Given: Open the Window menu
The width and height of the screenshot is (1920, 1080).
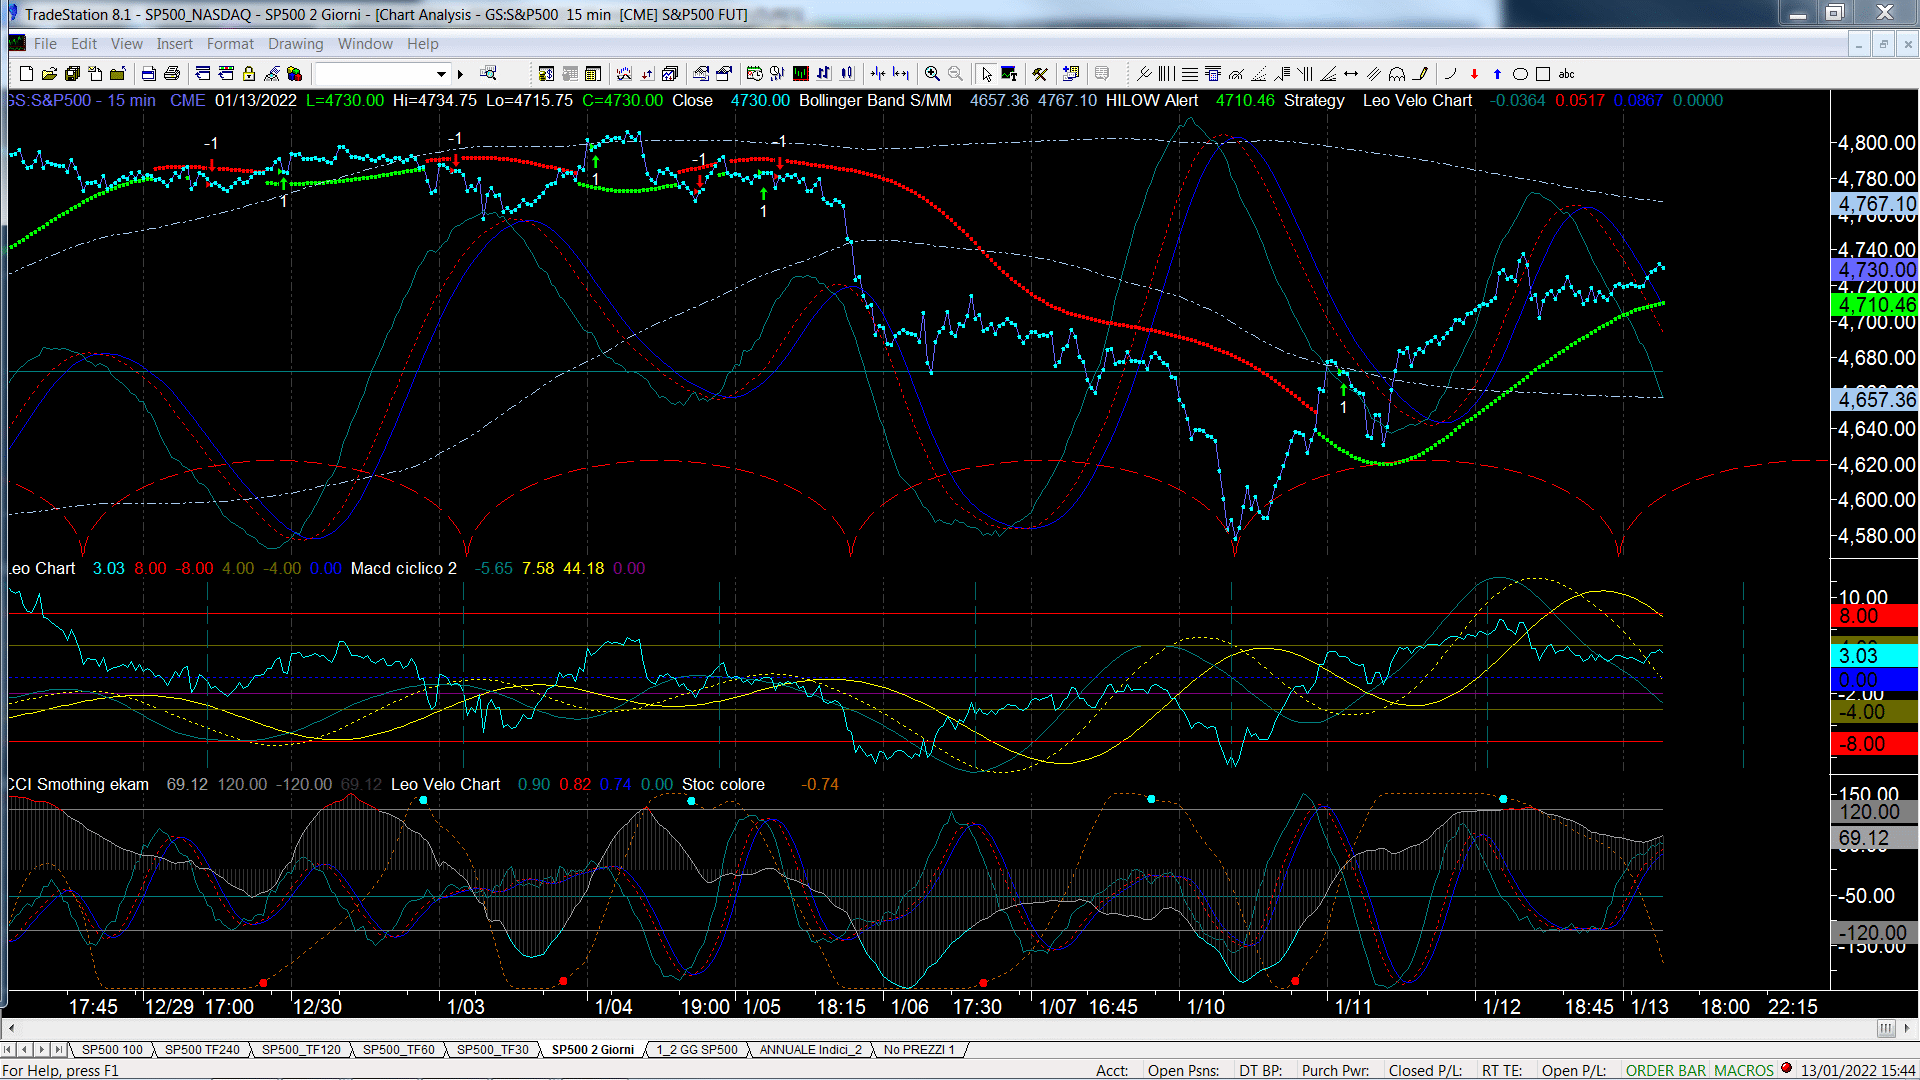Looking at the screenshot, I should pyautogui.click(x=365, y=44).
